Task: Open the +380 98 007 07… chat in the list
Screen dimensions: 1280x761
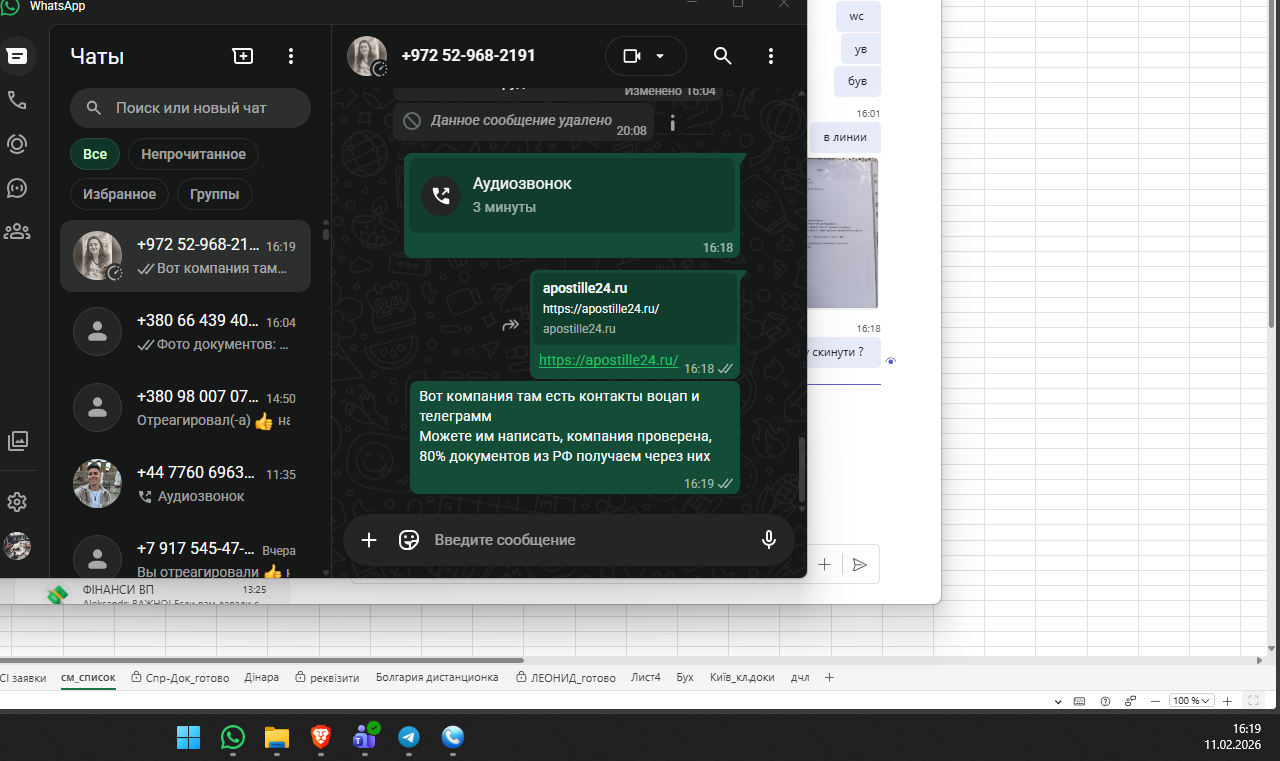Action: click(185, 408)
